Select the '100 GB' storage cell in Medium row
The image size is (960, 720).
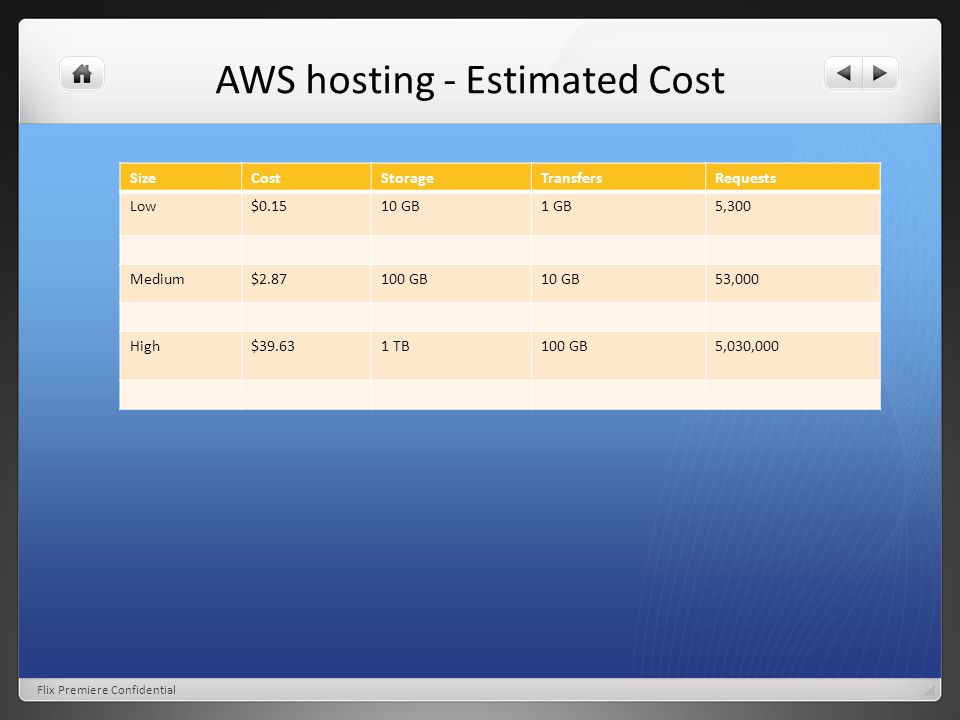pyautogui.click(x=451, y=283)
